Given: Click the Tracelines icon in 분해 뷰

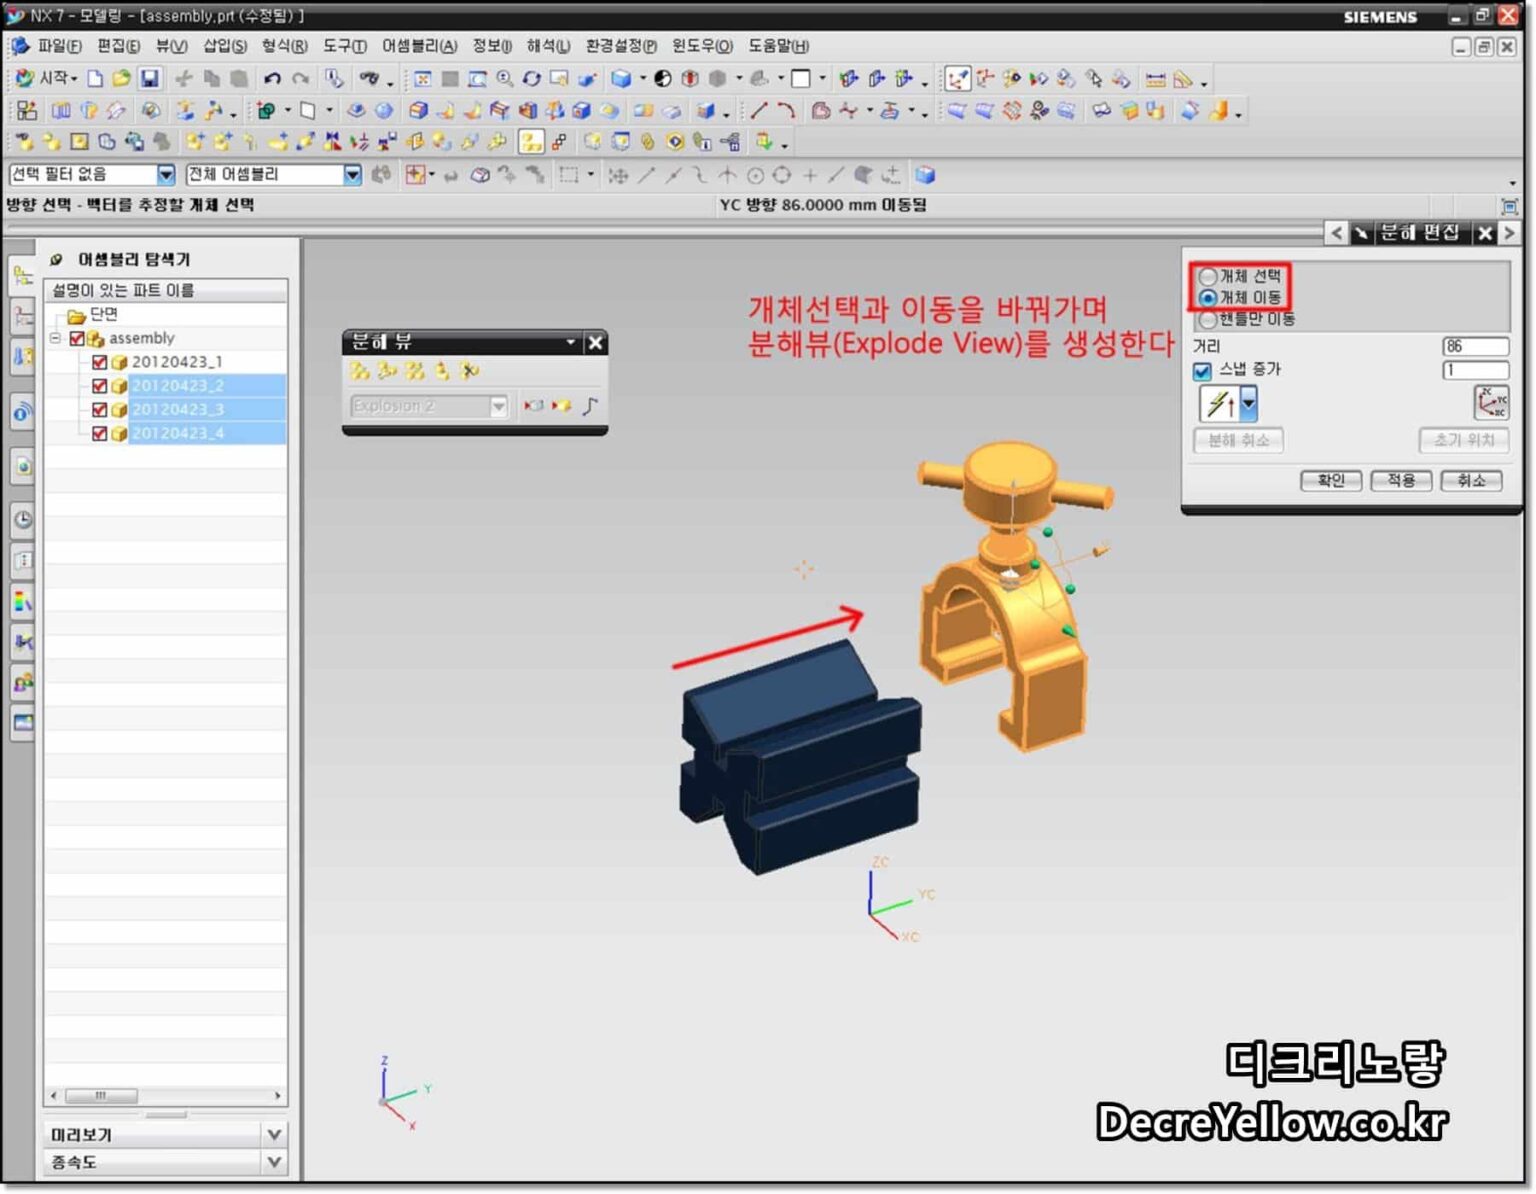Looking at the screenshot, I should click(590, 406).
